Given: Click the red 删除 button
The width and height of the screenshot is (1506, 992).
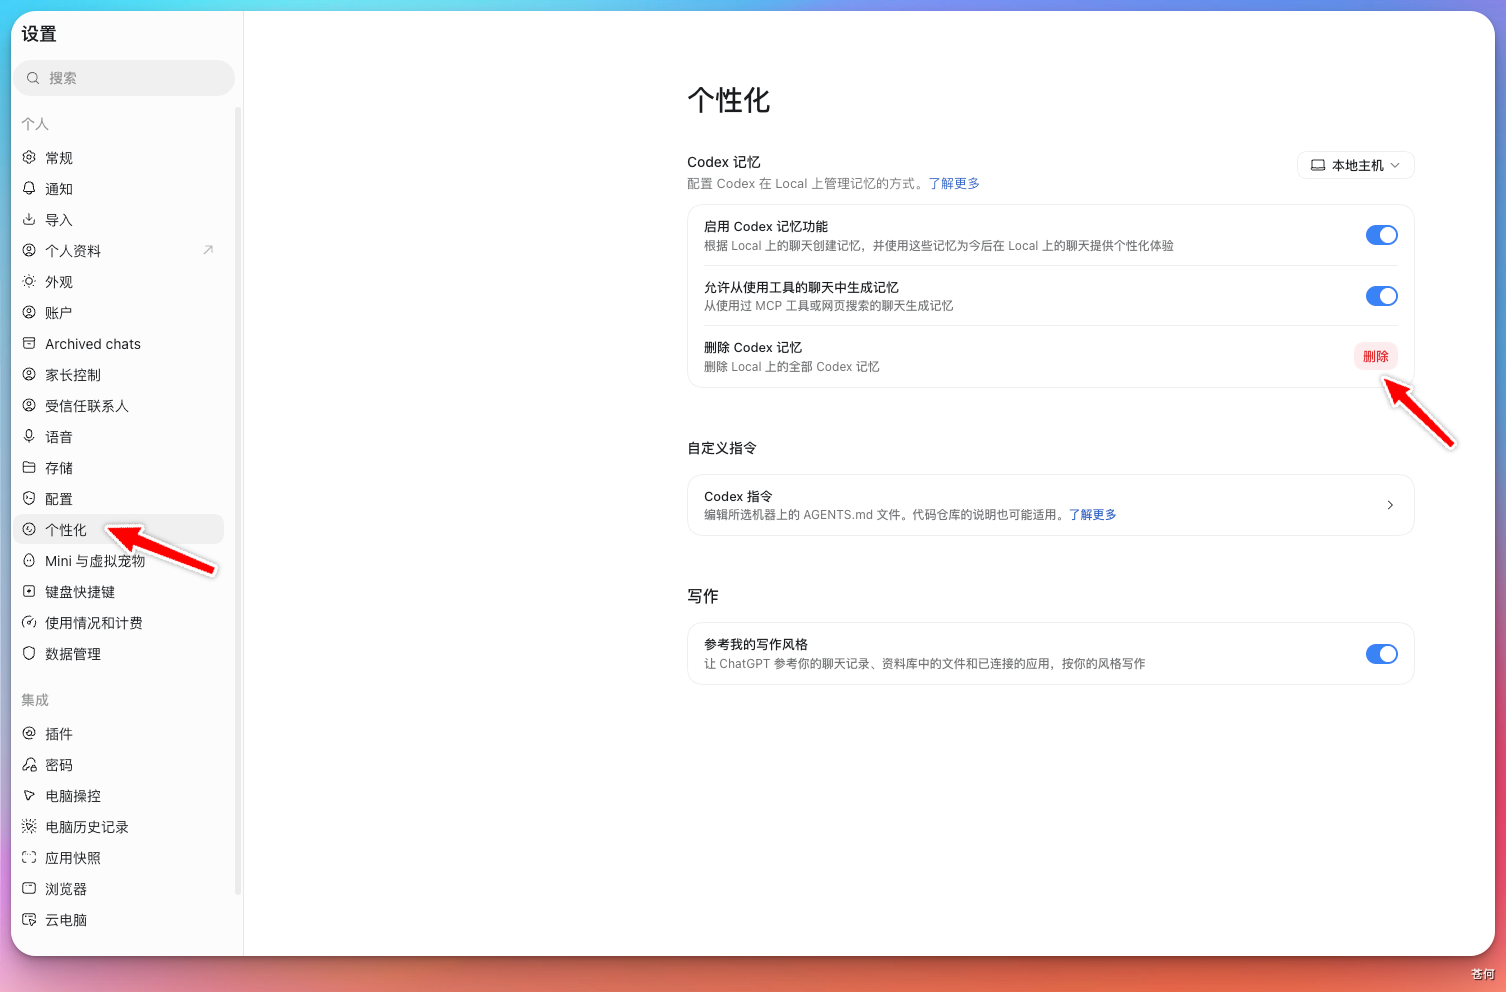Looking at the screenshot, I should [x=1376, y=356].
